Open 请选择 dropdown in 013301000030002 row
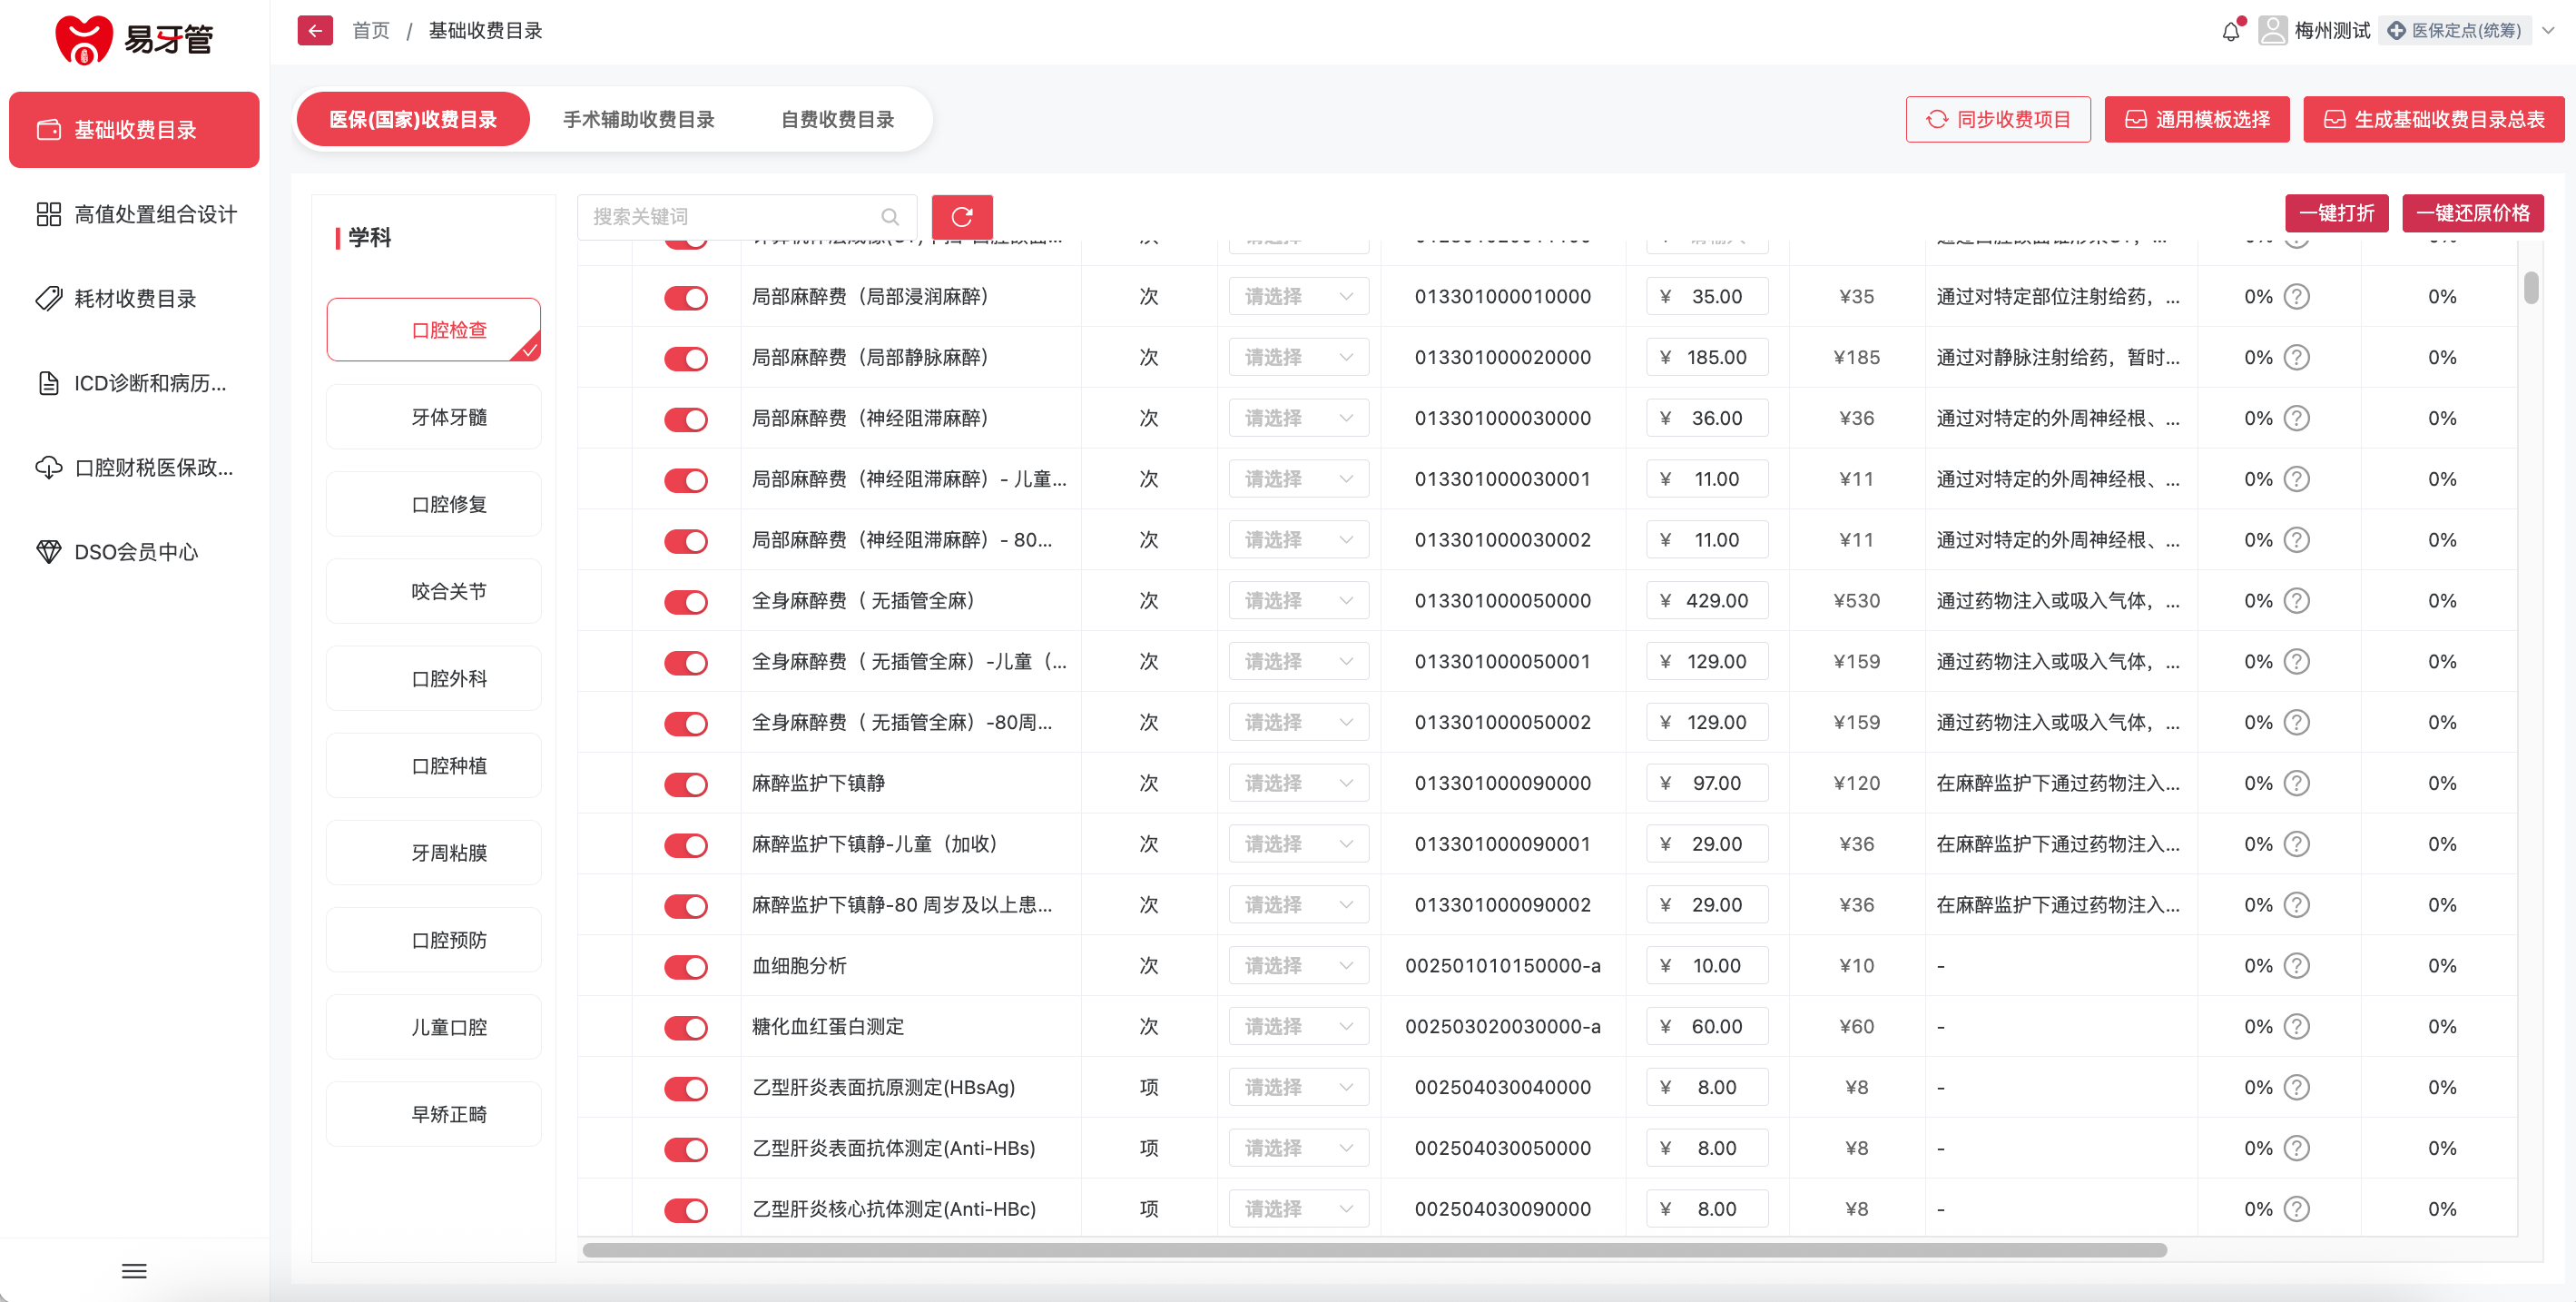 tap(1298, 540)
